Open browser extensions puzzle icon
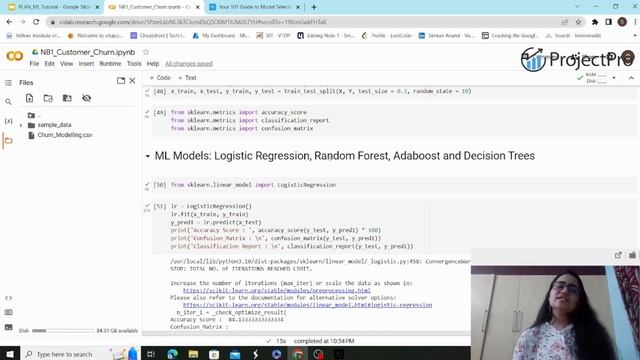Image resolution: width=640 pixels, height=360 pixels. click(x=595, y=22)
